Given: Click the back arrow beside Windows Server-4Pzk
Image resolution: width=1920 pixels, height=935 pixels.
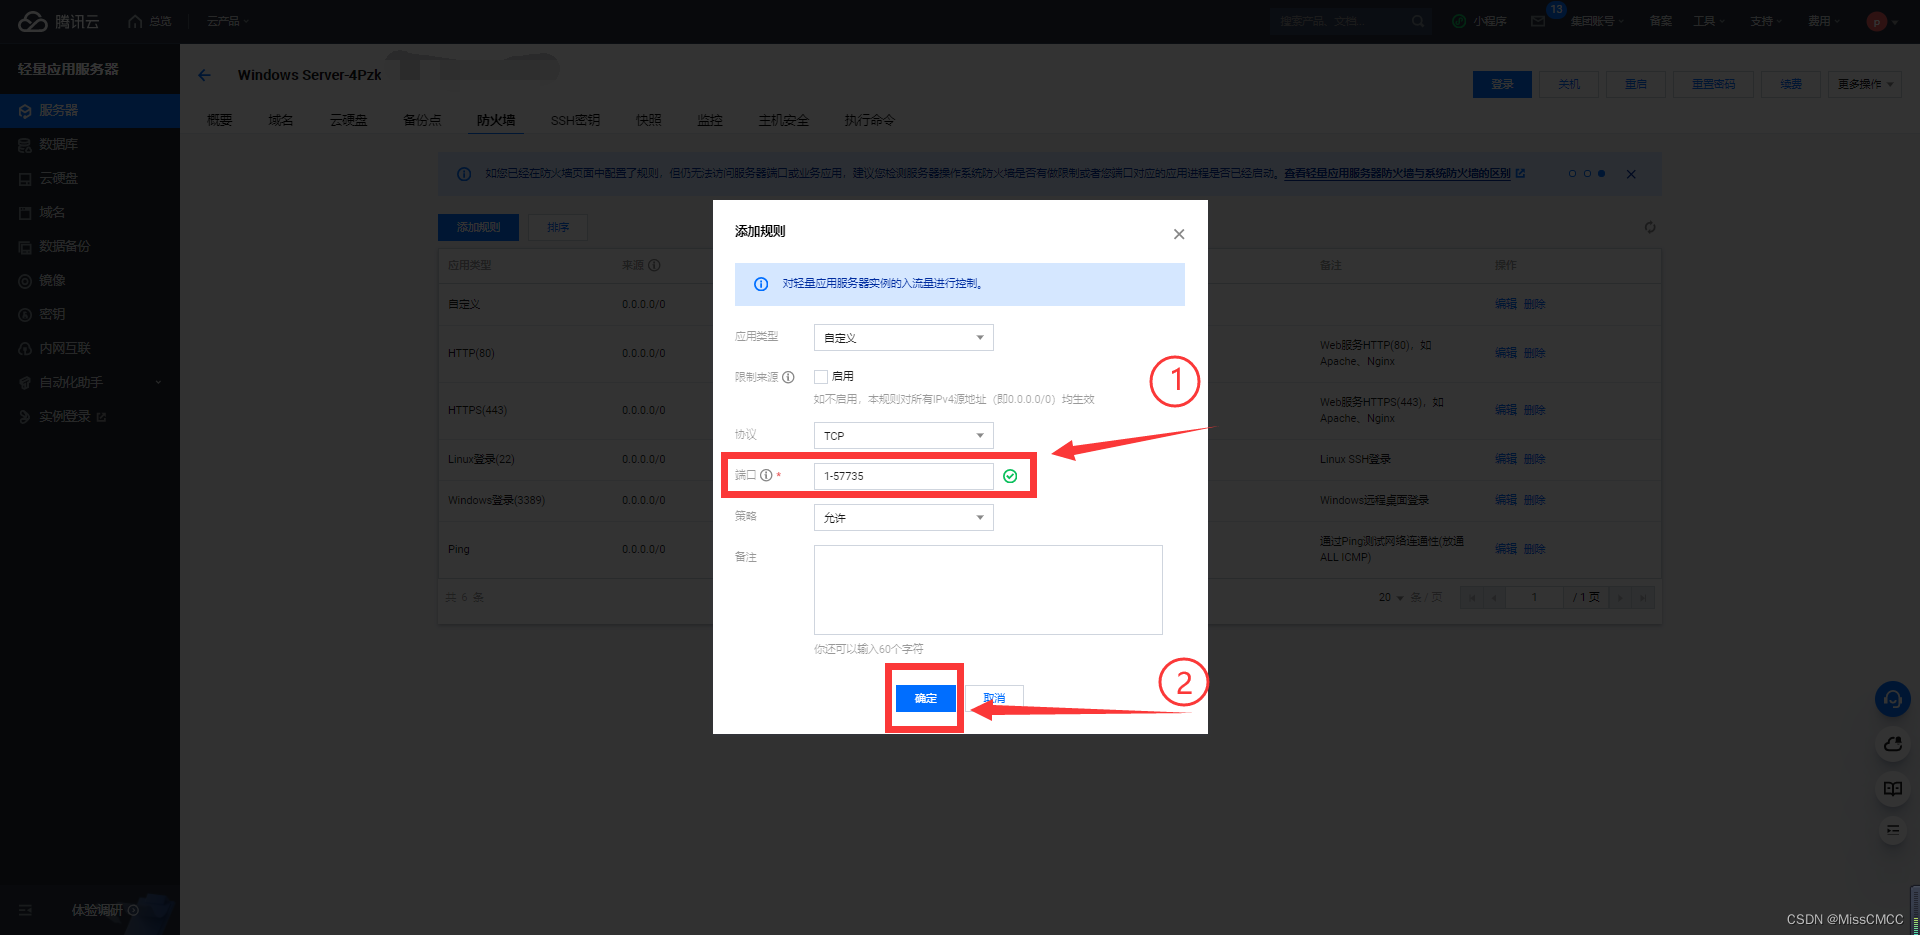Looking at the screenshot, I should (x=204, y=75).
